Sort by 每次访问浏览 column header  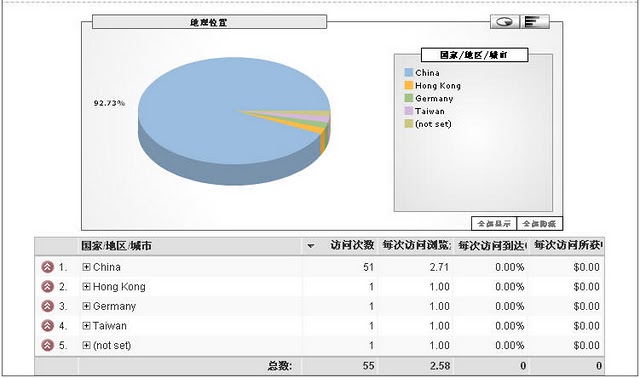pos(417,245)
